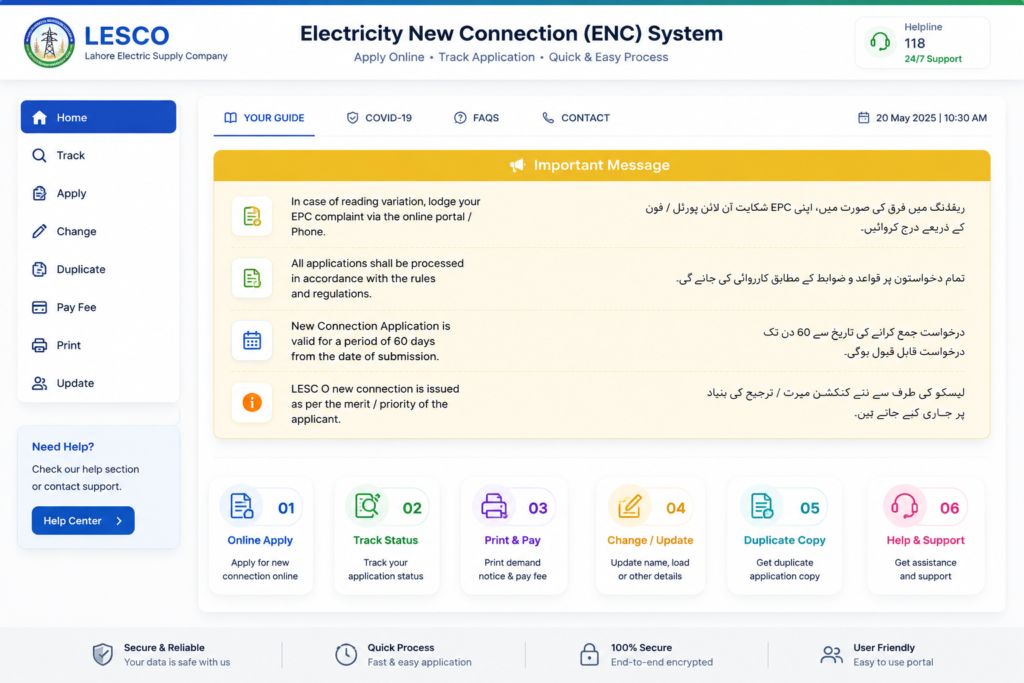The width and height of the screenshot is (1024, 683).
Task: Go to the CONTACT tab
Action: 576,118
